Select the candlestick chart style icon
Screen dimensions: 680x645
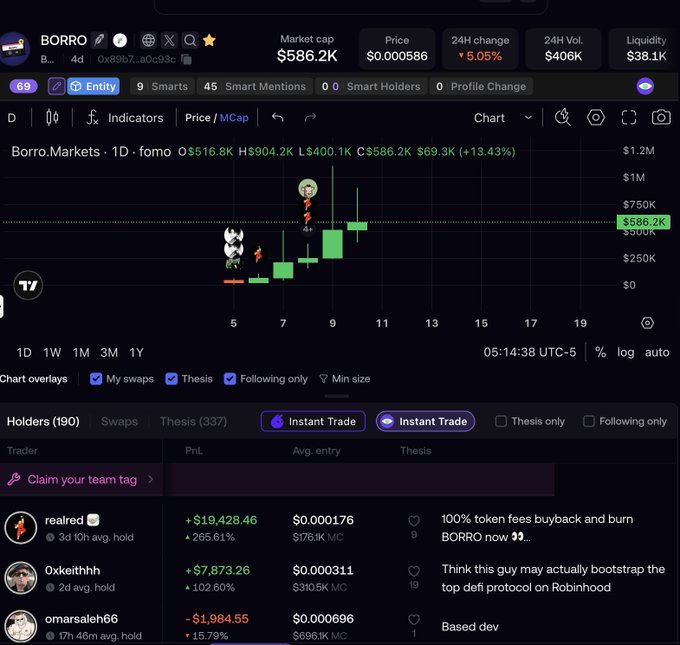[52, 118]
